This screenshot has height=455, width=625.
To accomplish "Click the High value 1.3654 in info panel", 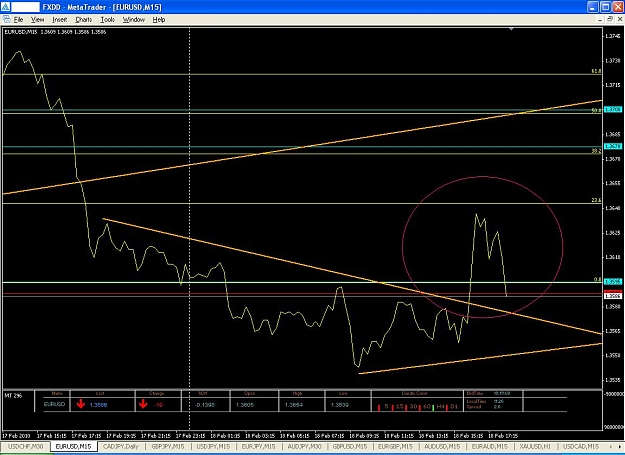I will (294, 405).
